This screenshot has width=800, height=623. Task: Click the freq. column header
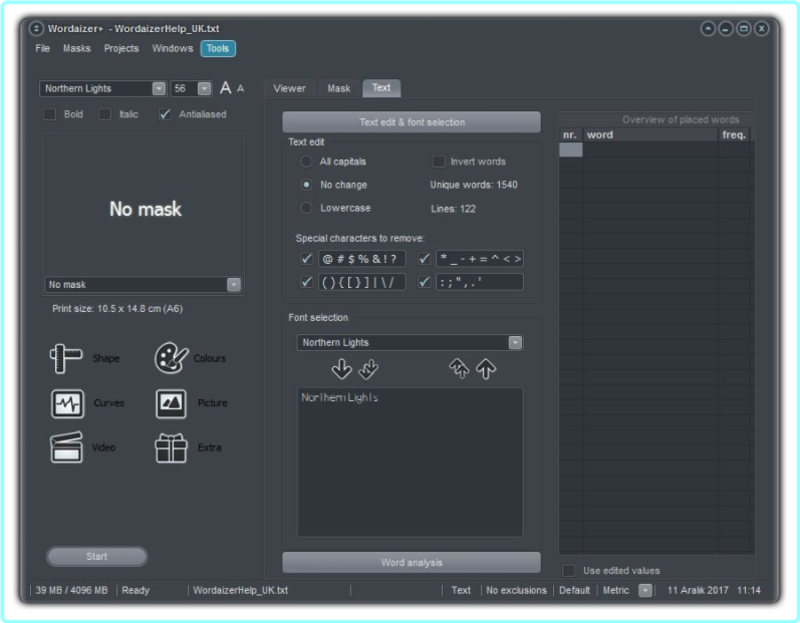click(x=734, y=135)
